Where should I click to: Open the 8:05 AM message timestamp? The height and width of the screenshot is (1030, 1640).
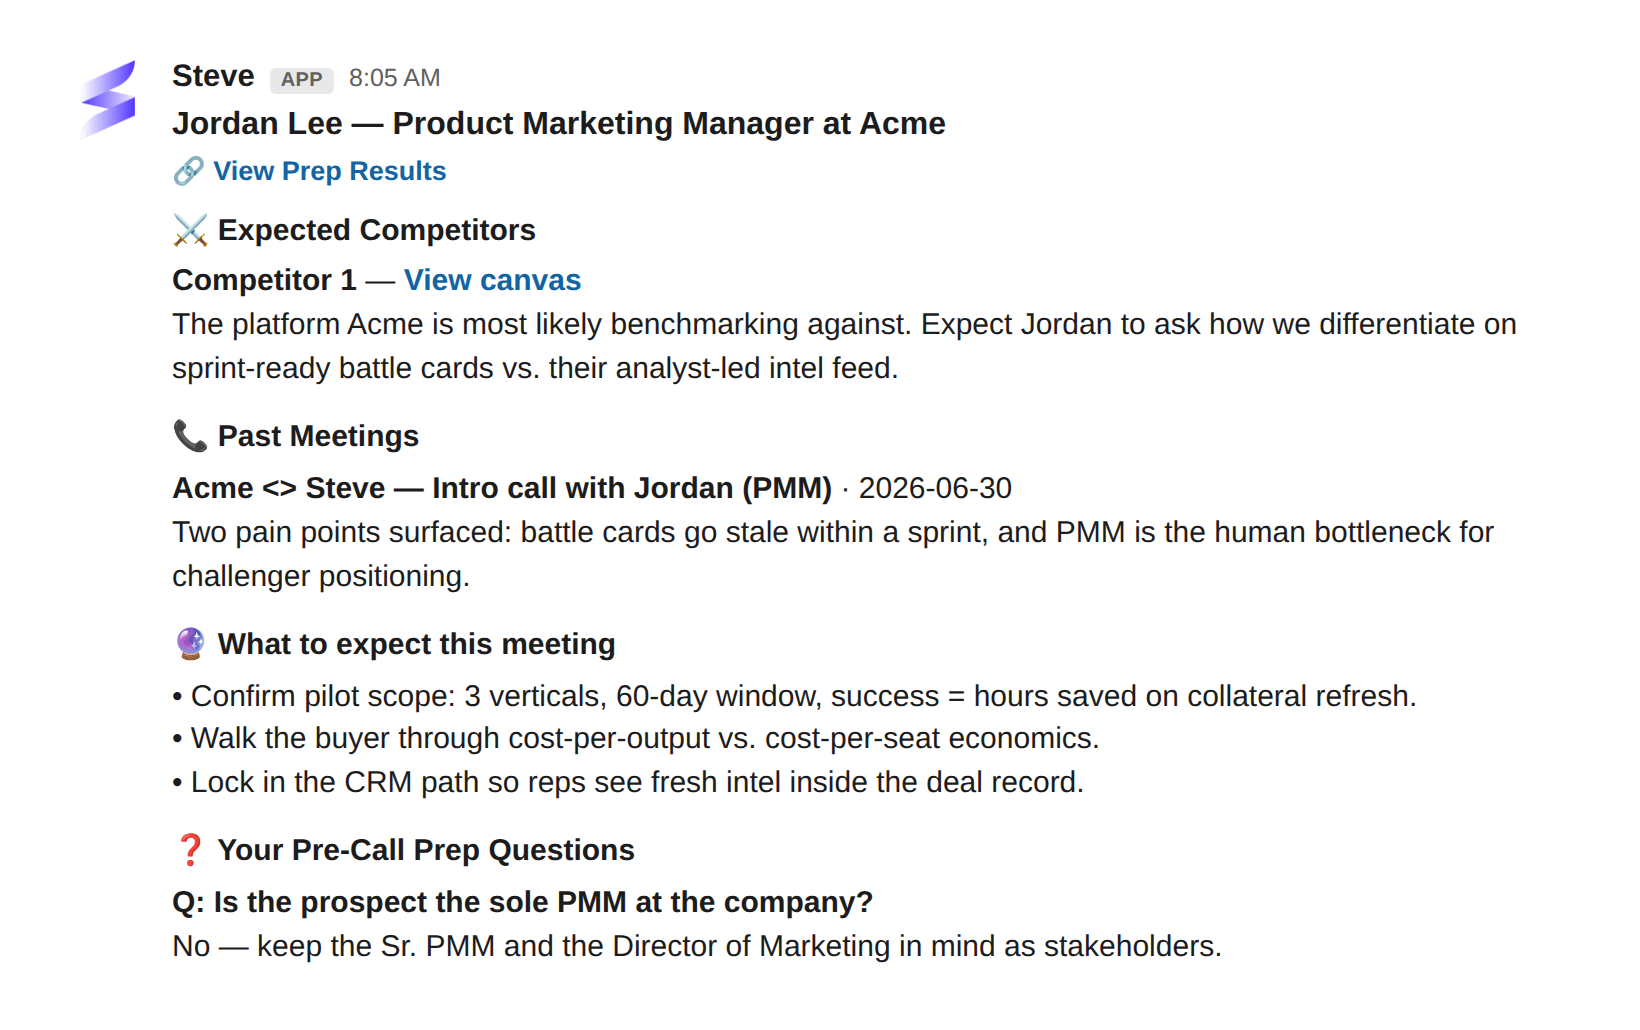pyautogui.click(x=394, y=78)
